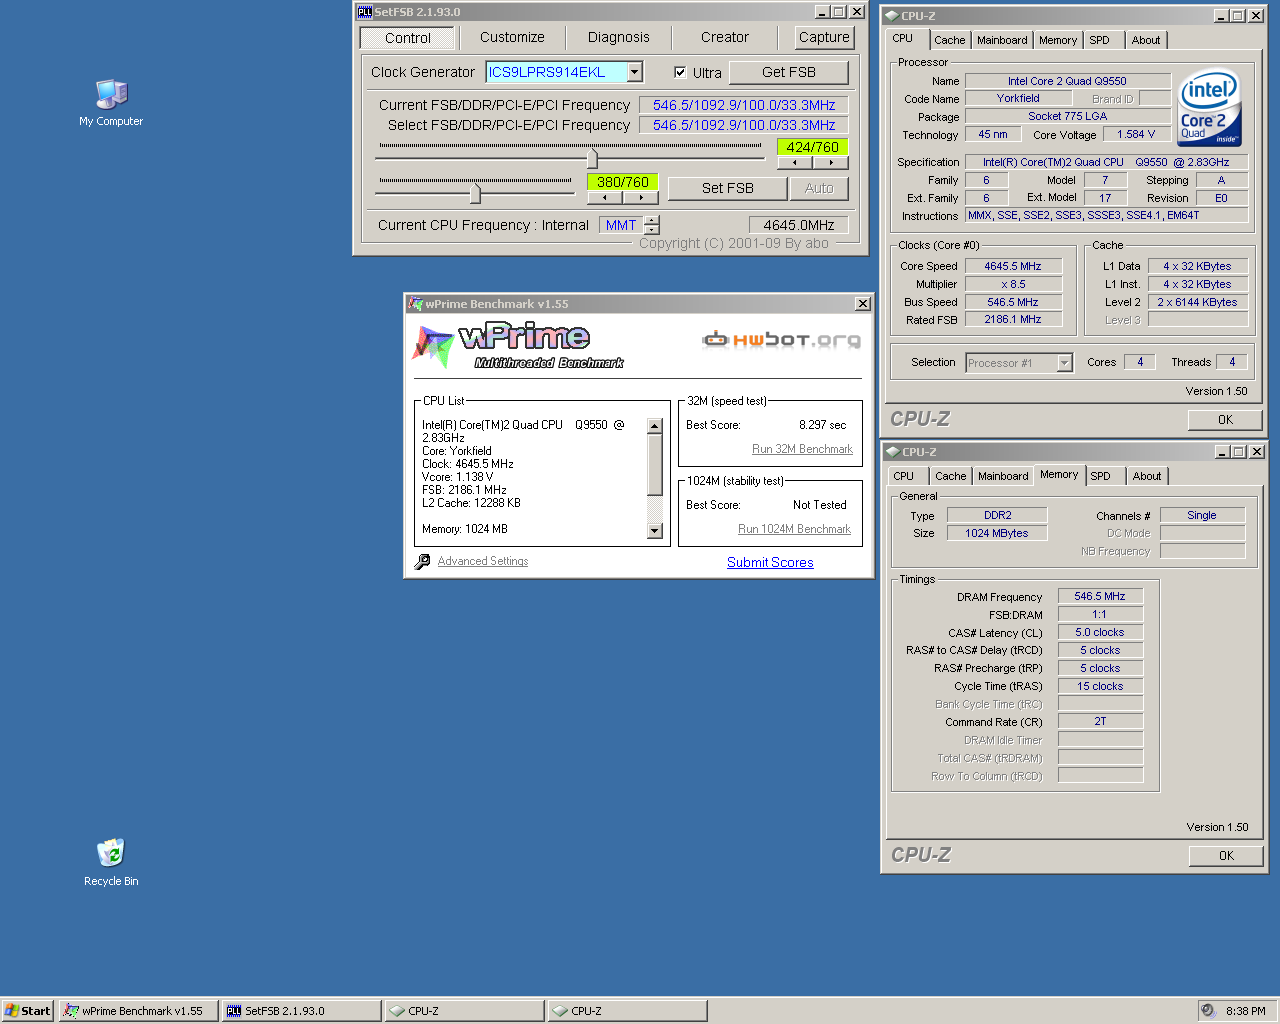The image size is (1280, 1024).
Task: Click the upper CPU-Z title bar icon
Action: coord(891,16)
